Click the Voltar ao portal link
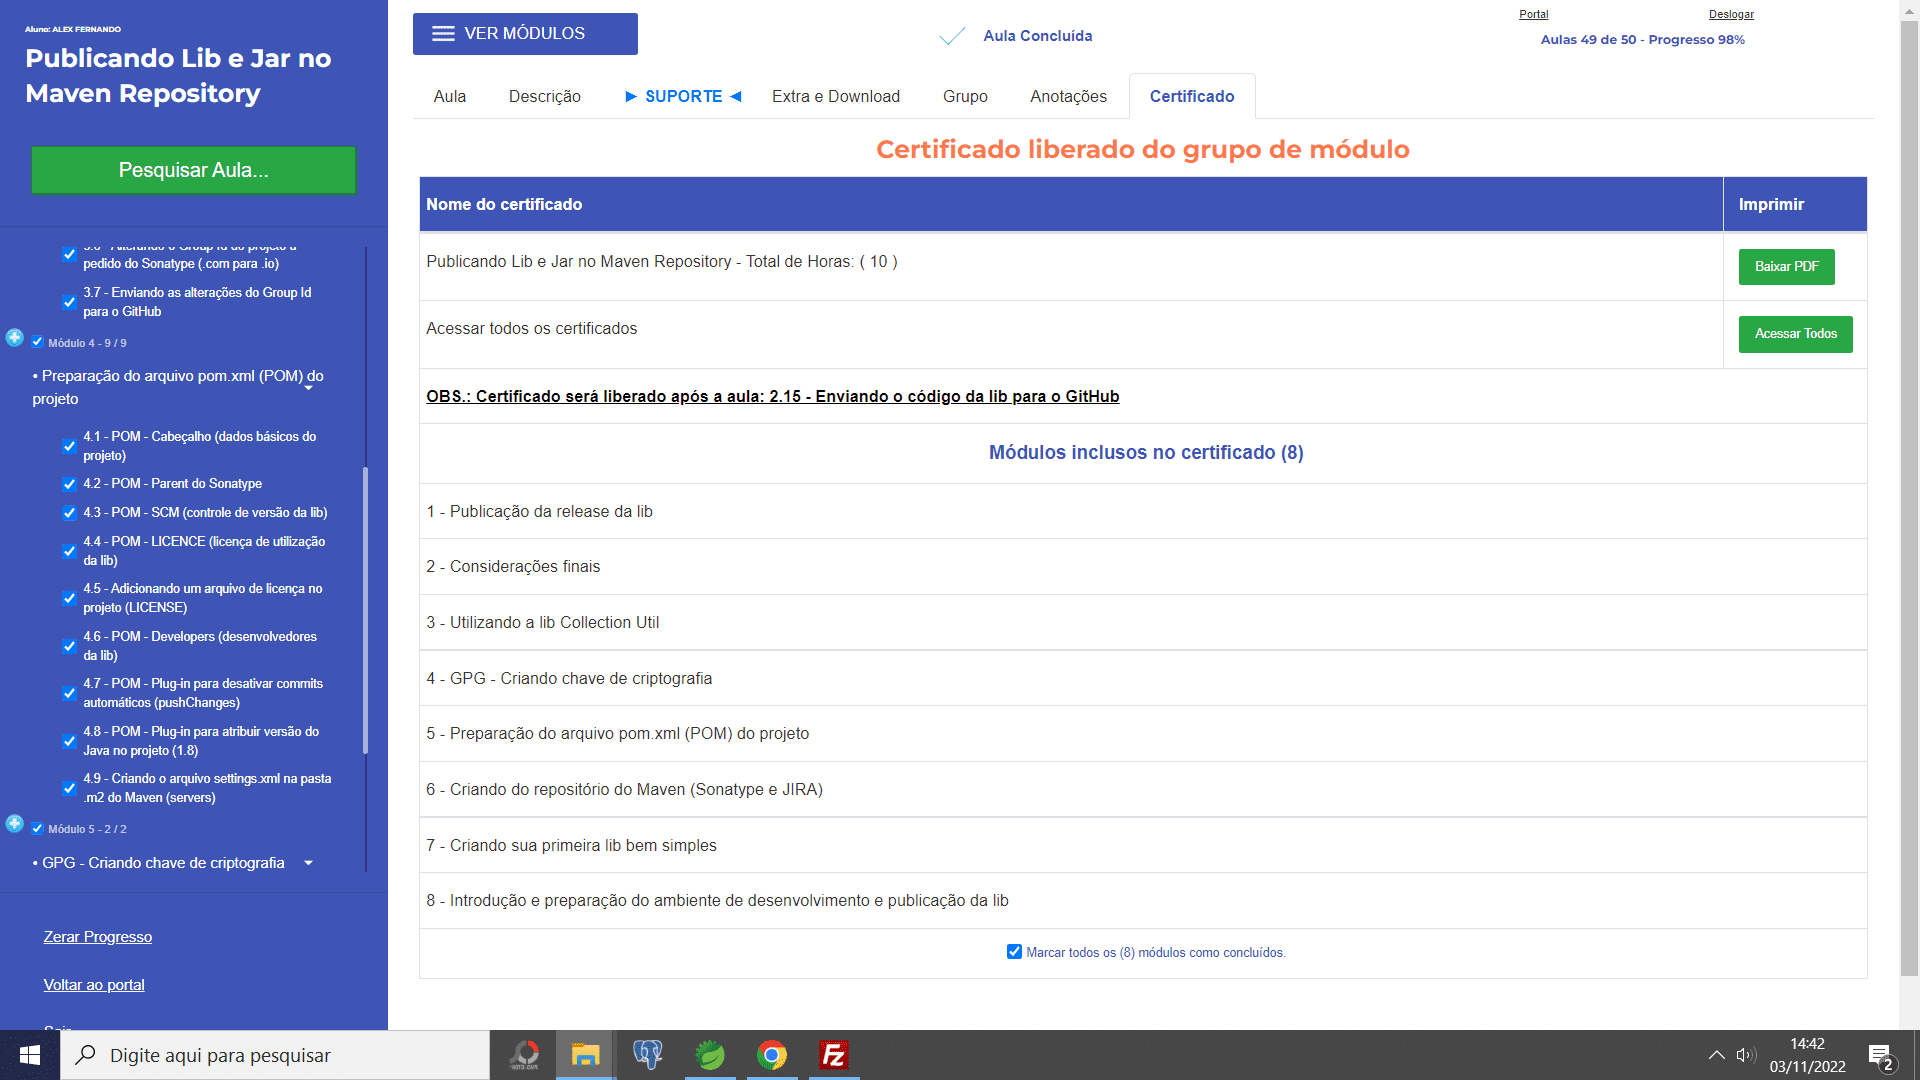This screenshot has height=1080, width=1920. pos(94,985)
